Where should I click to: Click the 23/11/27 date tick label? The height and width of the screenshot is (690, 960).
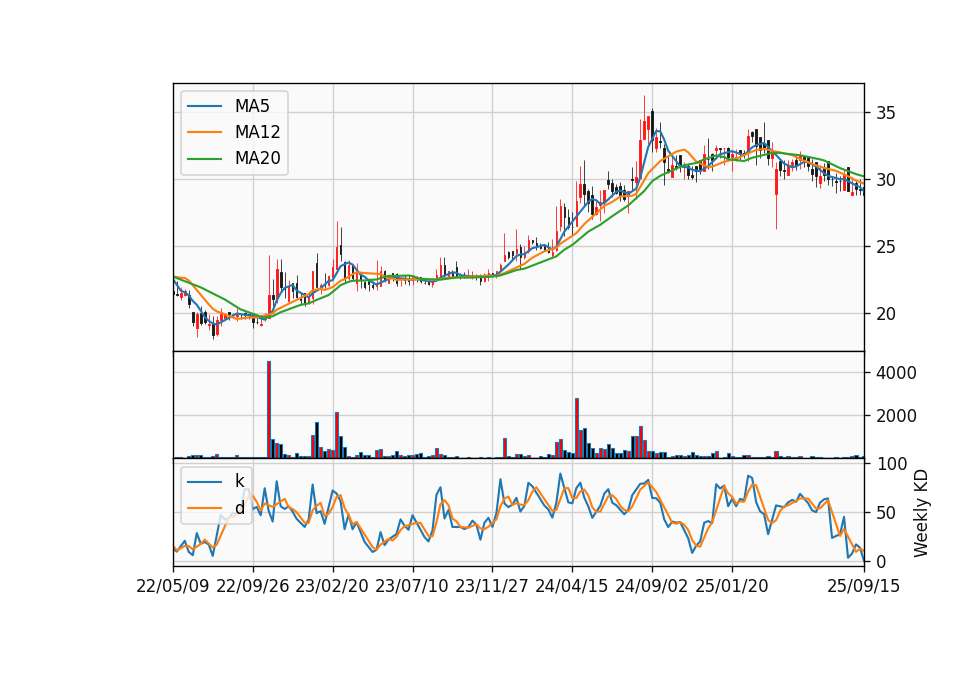pyautogui.click(x=492, y=586)
